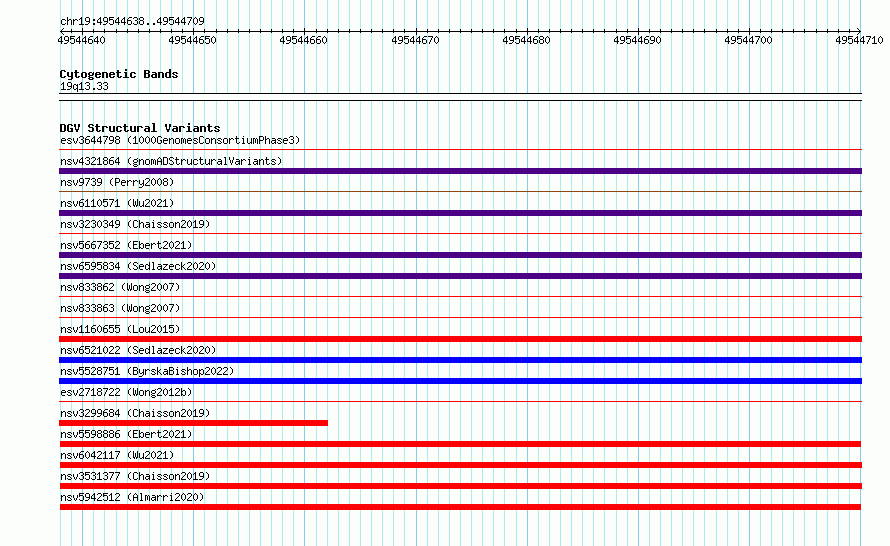Open variant nsv3531377 (Chaisson2019)

pyautogui.click(x=135, y=476)
